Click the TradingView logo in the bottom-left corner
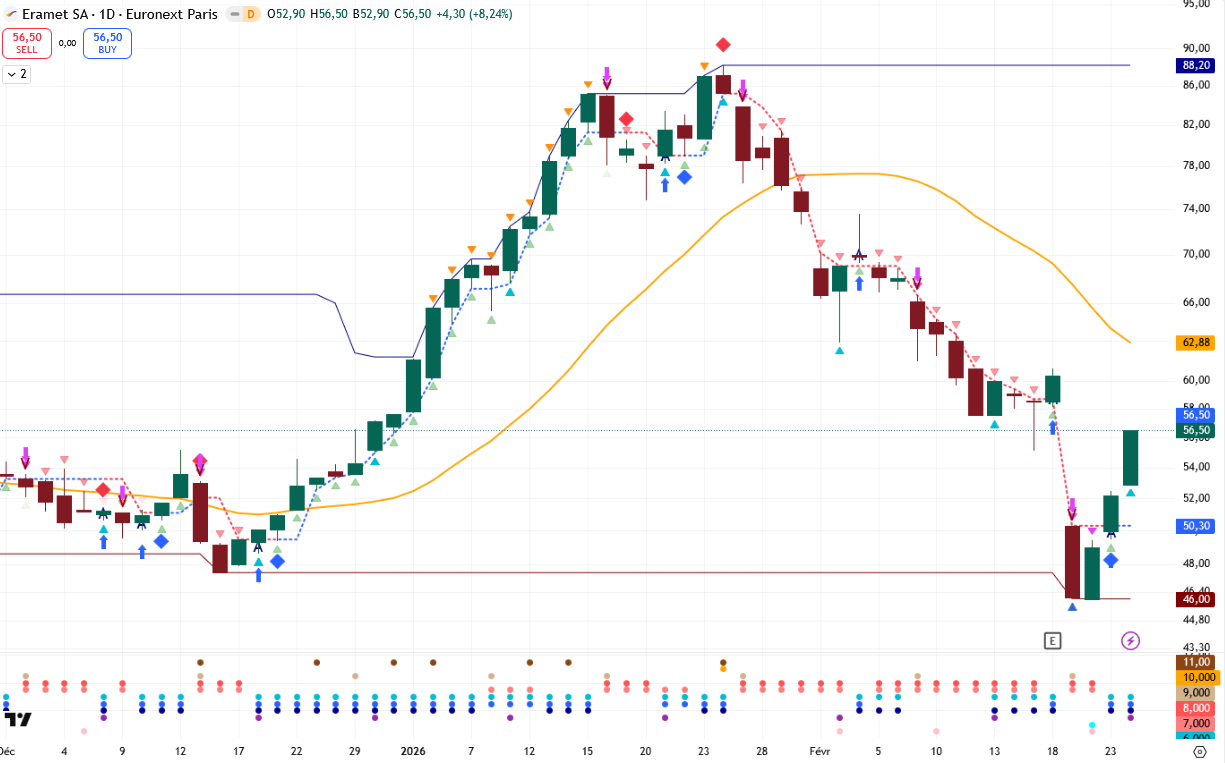 pos(17,718)
